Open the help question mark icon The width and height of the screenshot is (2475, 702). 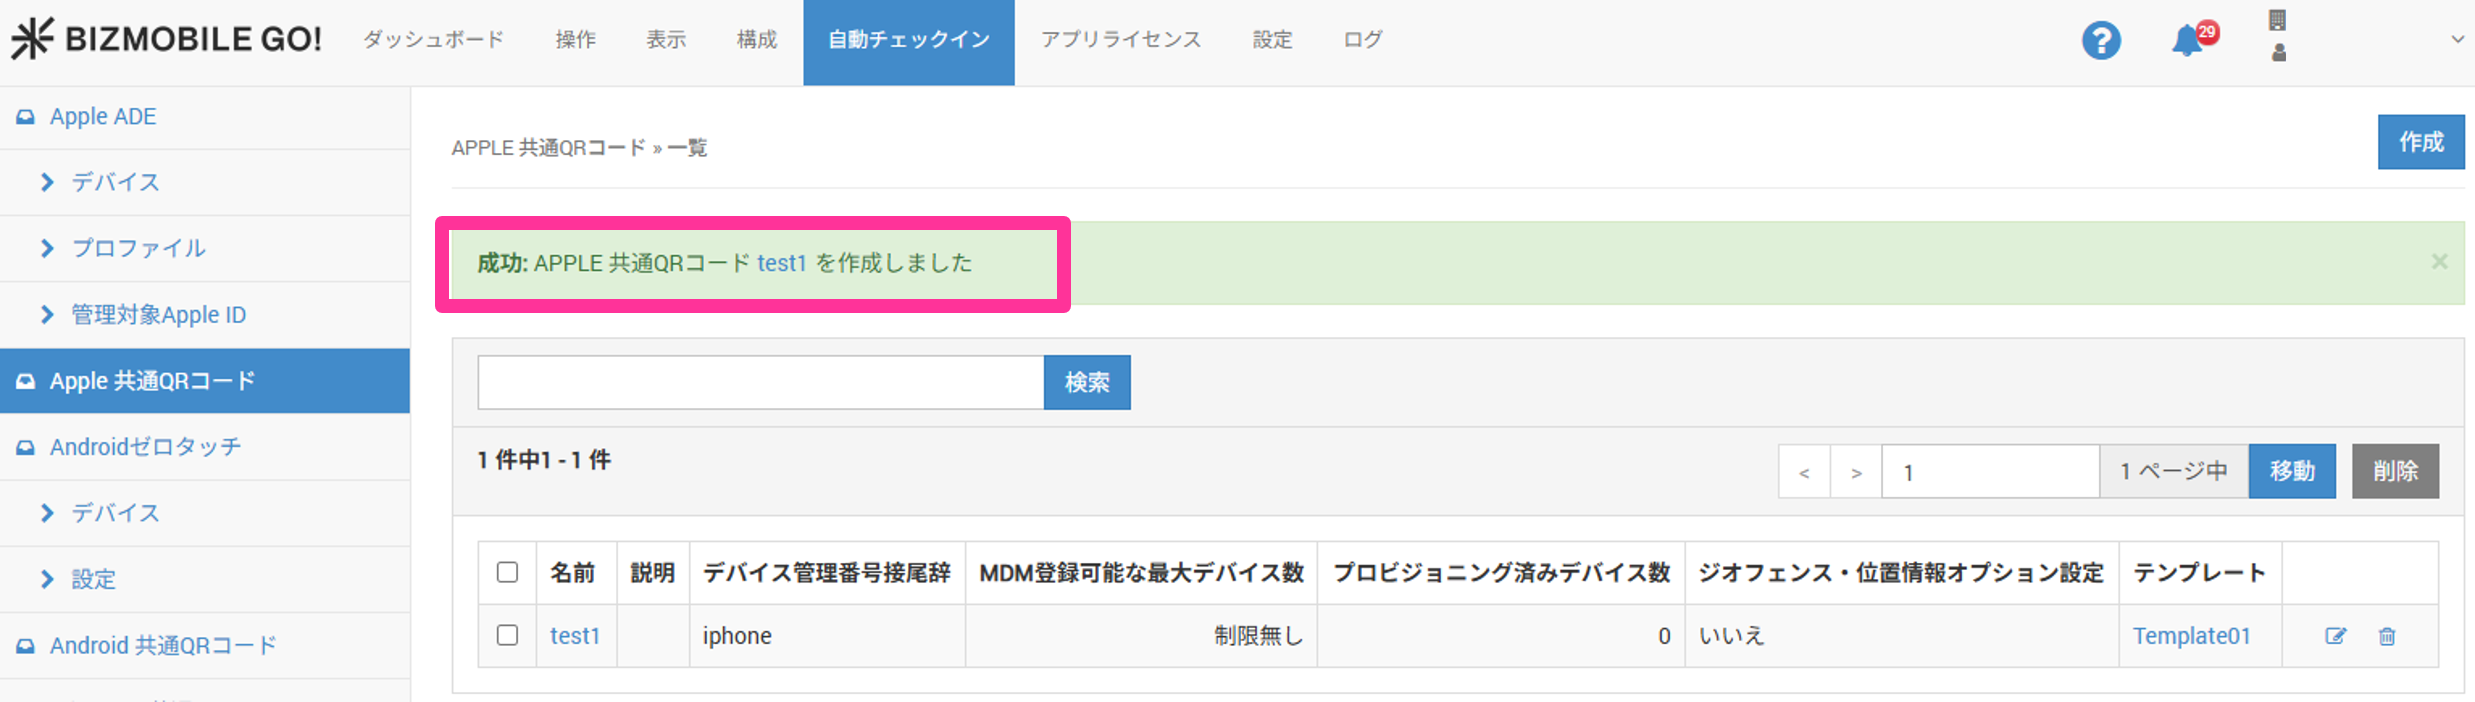2100,41
